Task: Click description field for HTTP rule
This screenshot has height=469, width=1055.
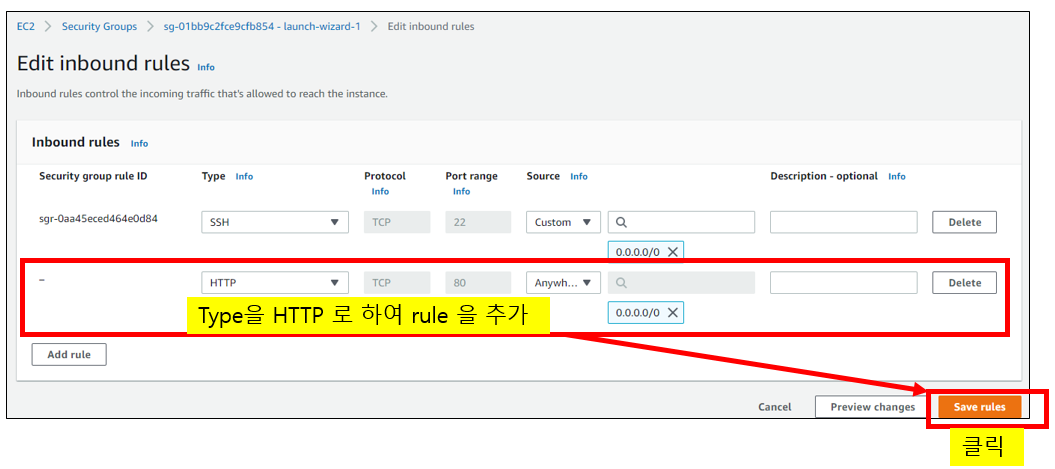Action: [x=844, y=283]
